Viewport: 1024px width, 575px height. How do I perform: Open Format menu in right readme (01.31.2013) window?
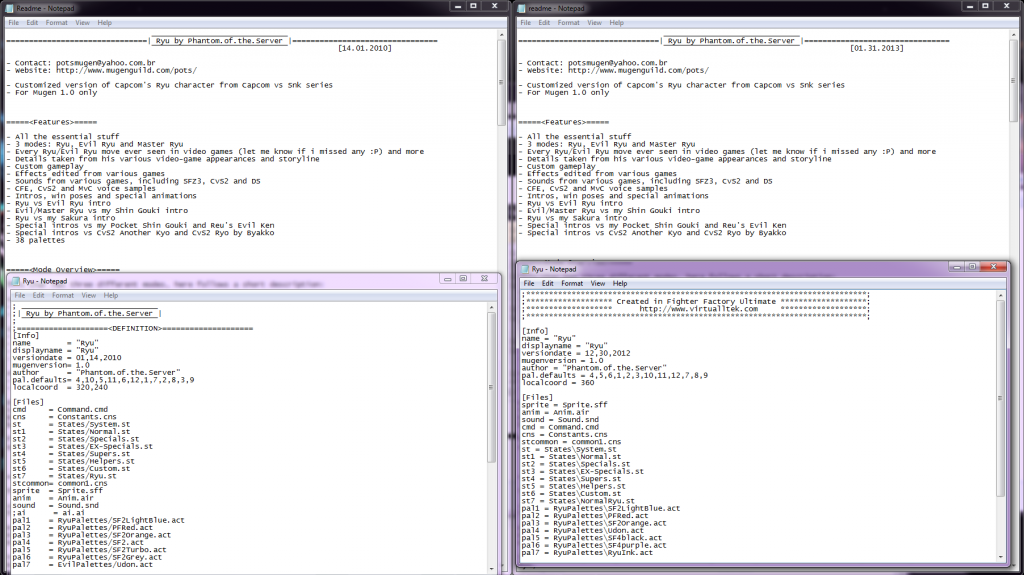[x=569, y=22]
